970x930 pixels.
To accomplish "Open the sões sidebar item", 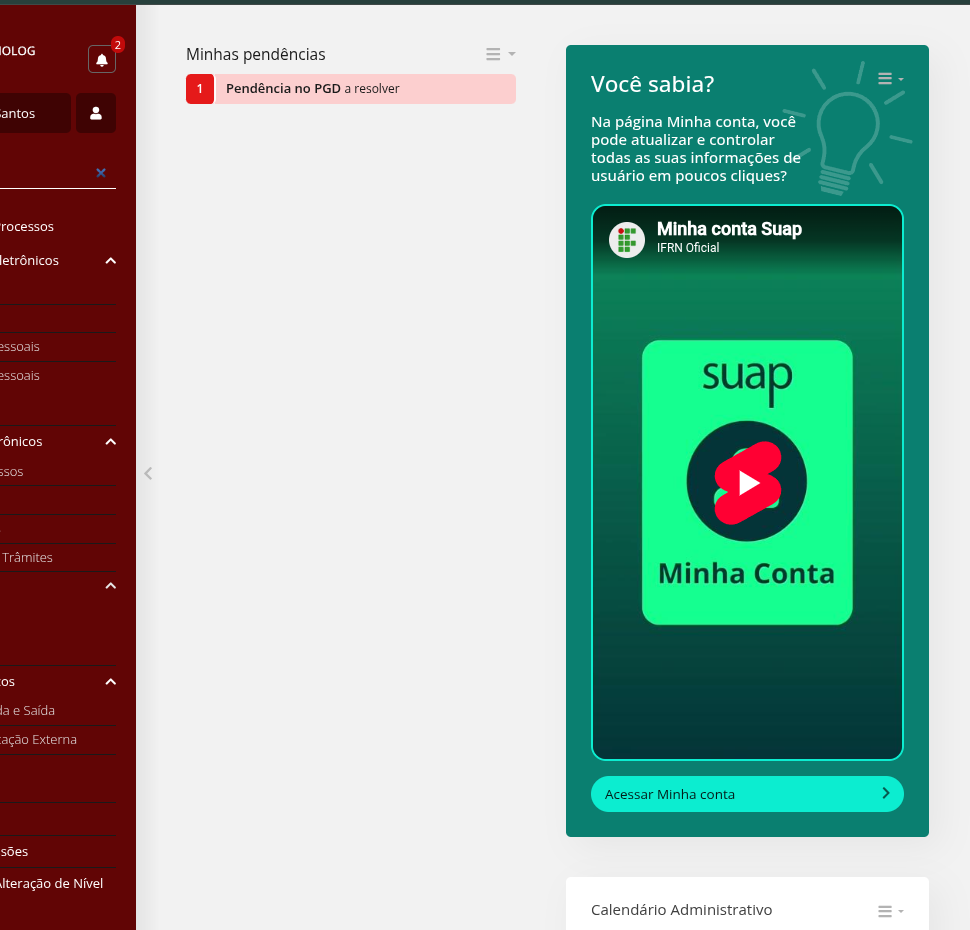I will [x=14, y=851].
